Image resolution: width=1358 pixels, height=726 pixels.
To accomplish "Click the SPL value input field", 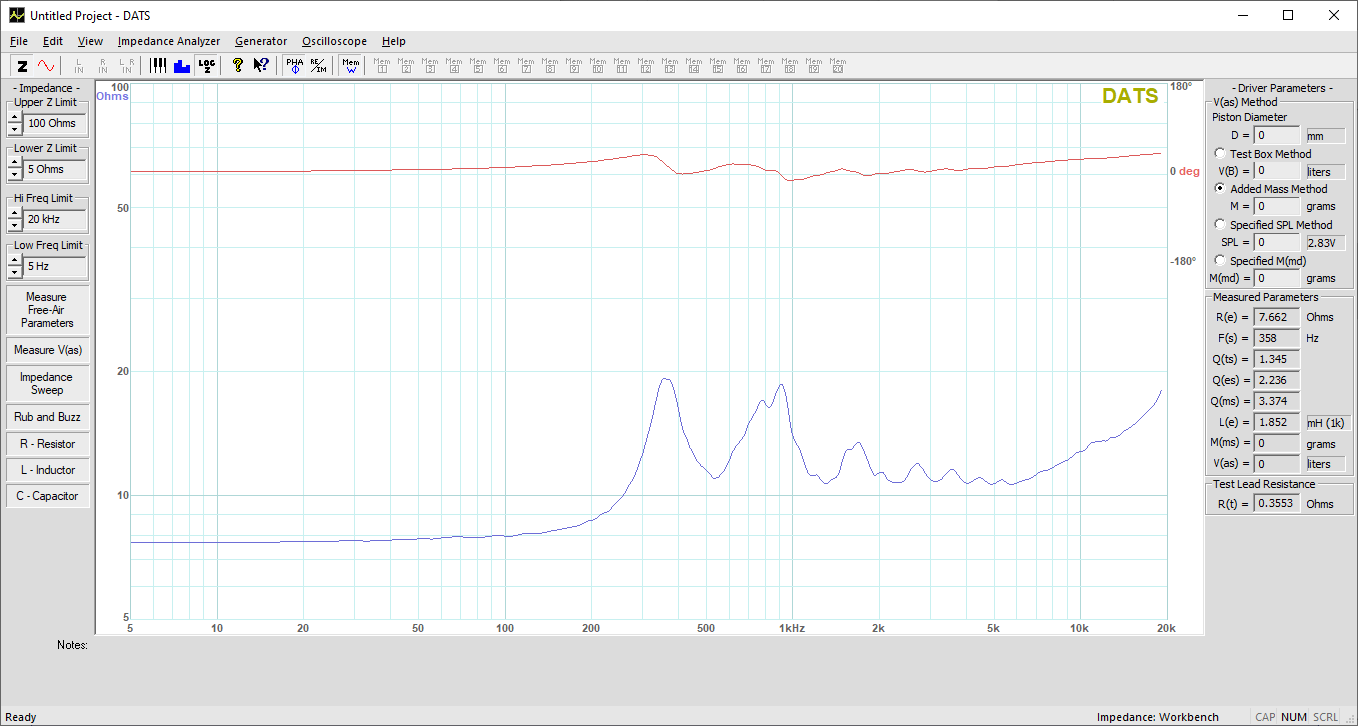I will (1277, 243).
